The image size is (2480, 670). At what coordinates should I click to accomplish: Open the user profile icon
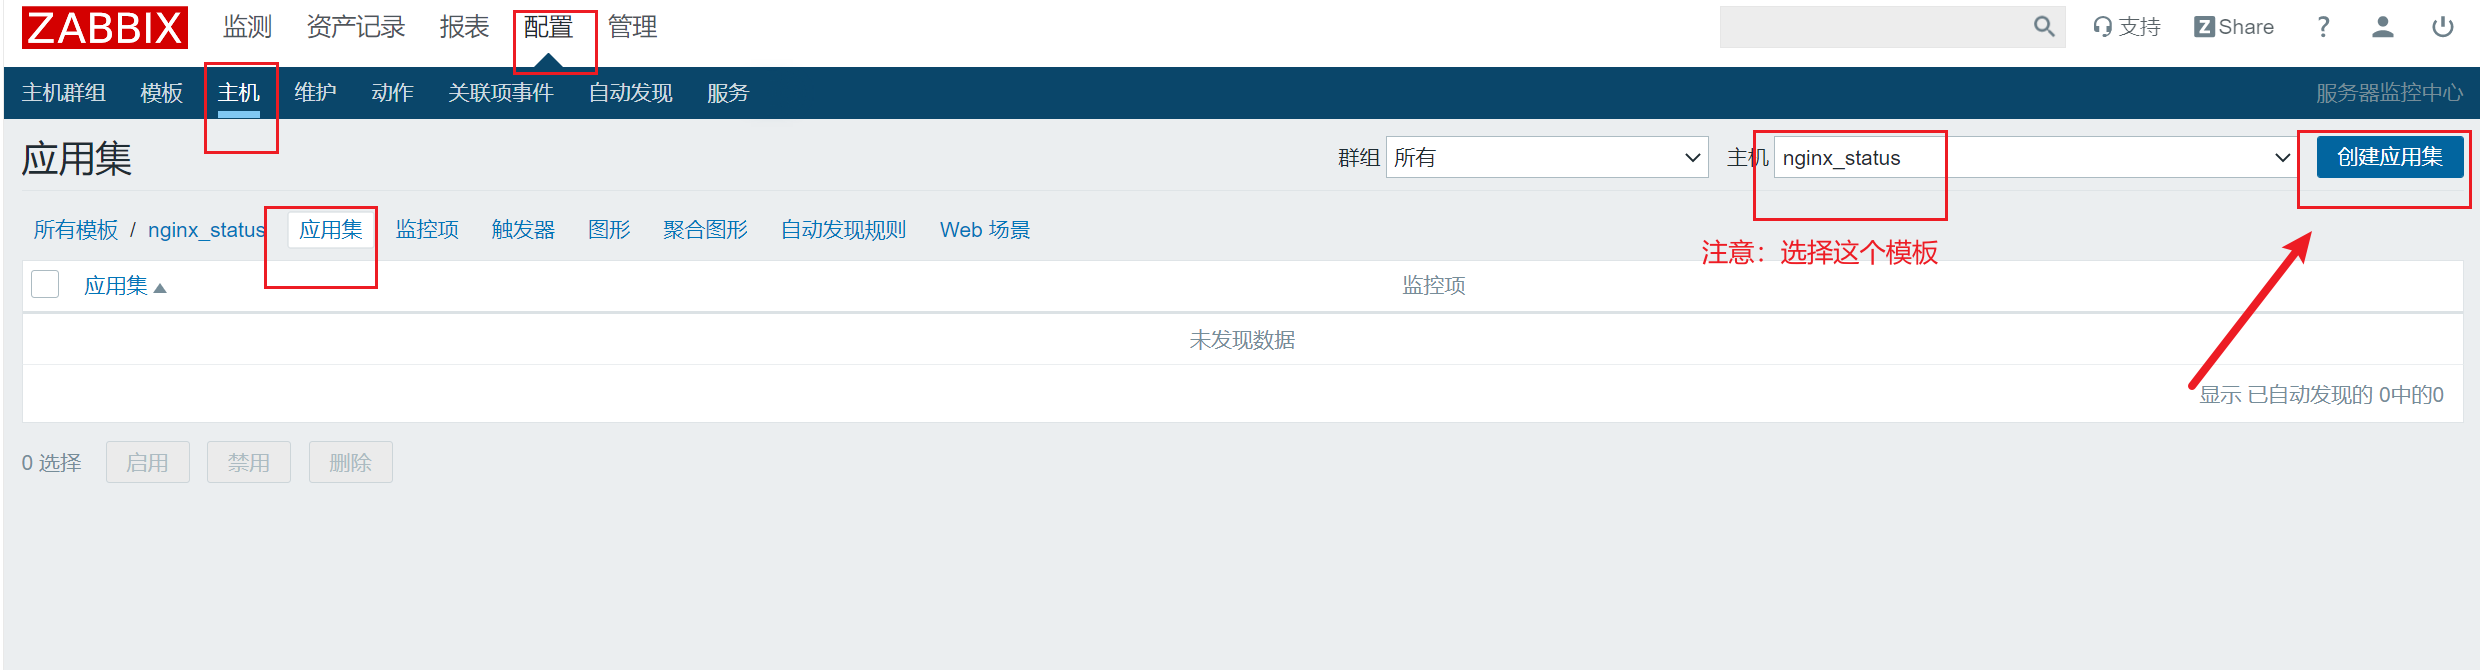[2383, 27]
